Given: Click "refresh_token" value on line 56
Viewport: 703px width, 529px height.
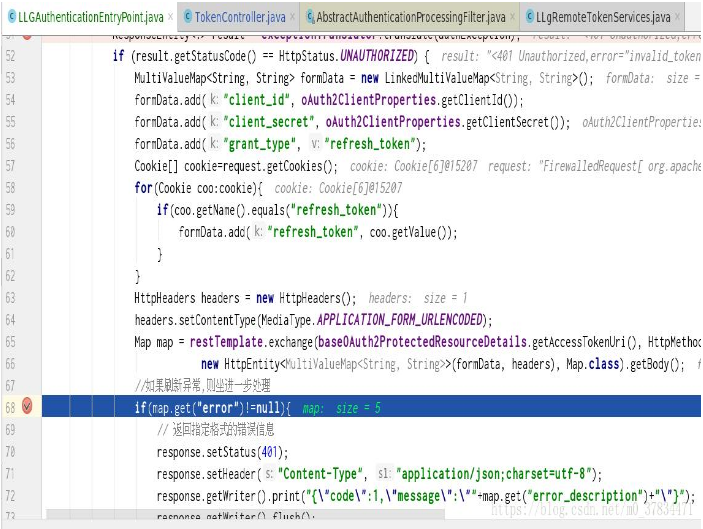Looking at the screenshot, I should coord(370,144).
